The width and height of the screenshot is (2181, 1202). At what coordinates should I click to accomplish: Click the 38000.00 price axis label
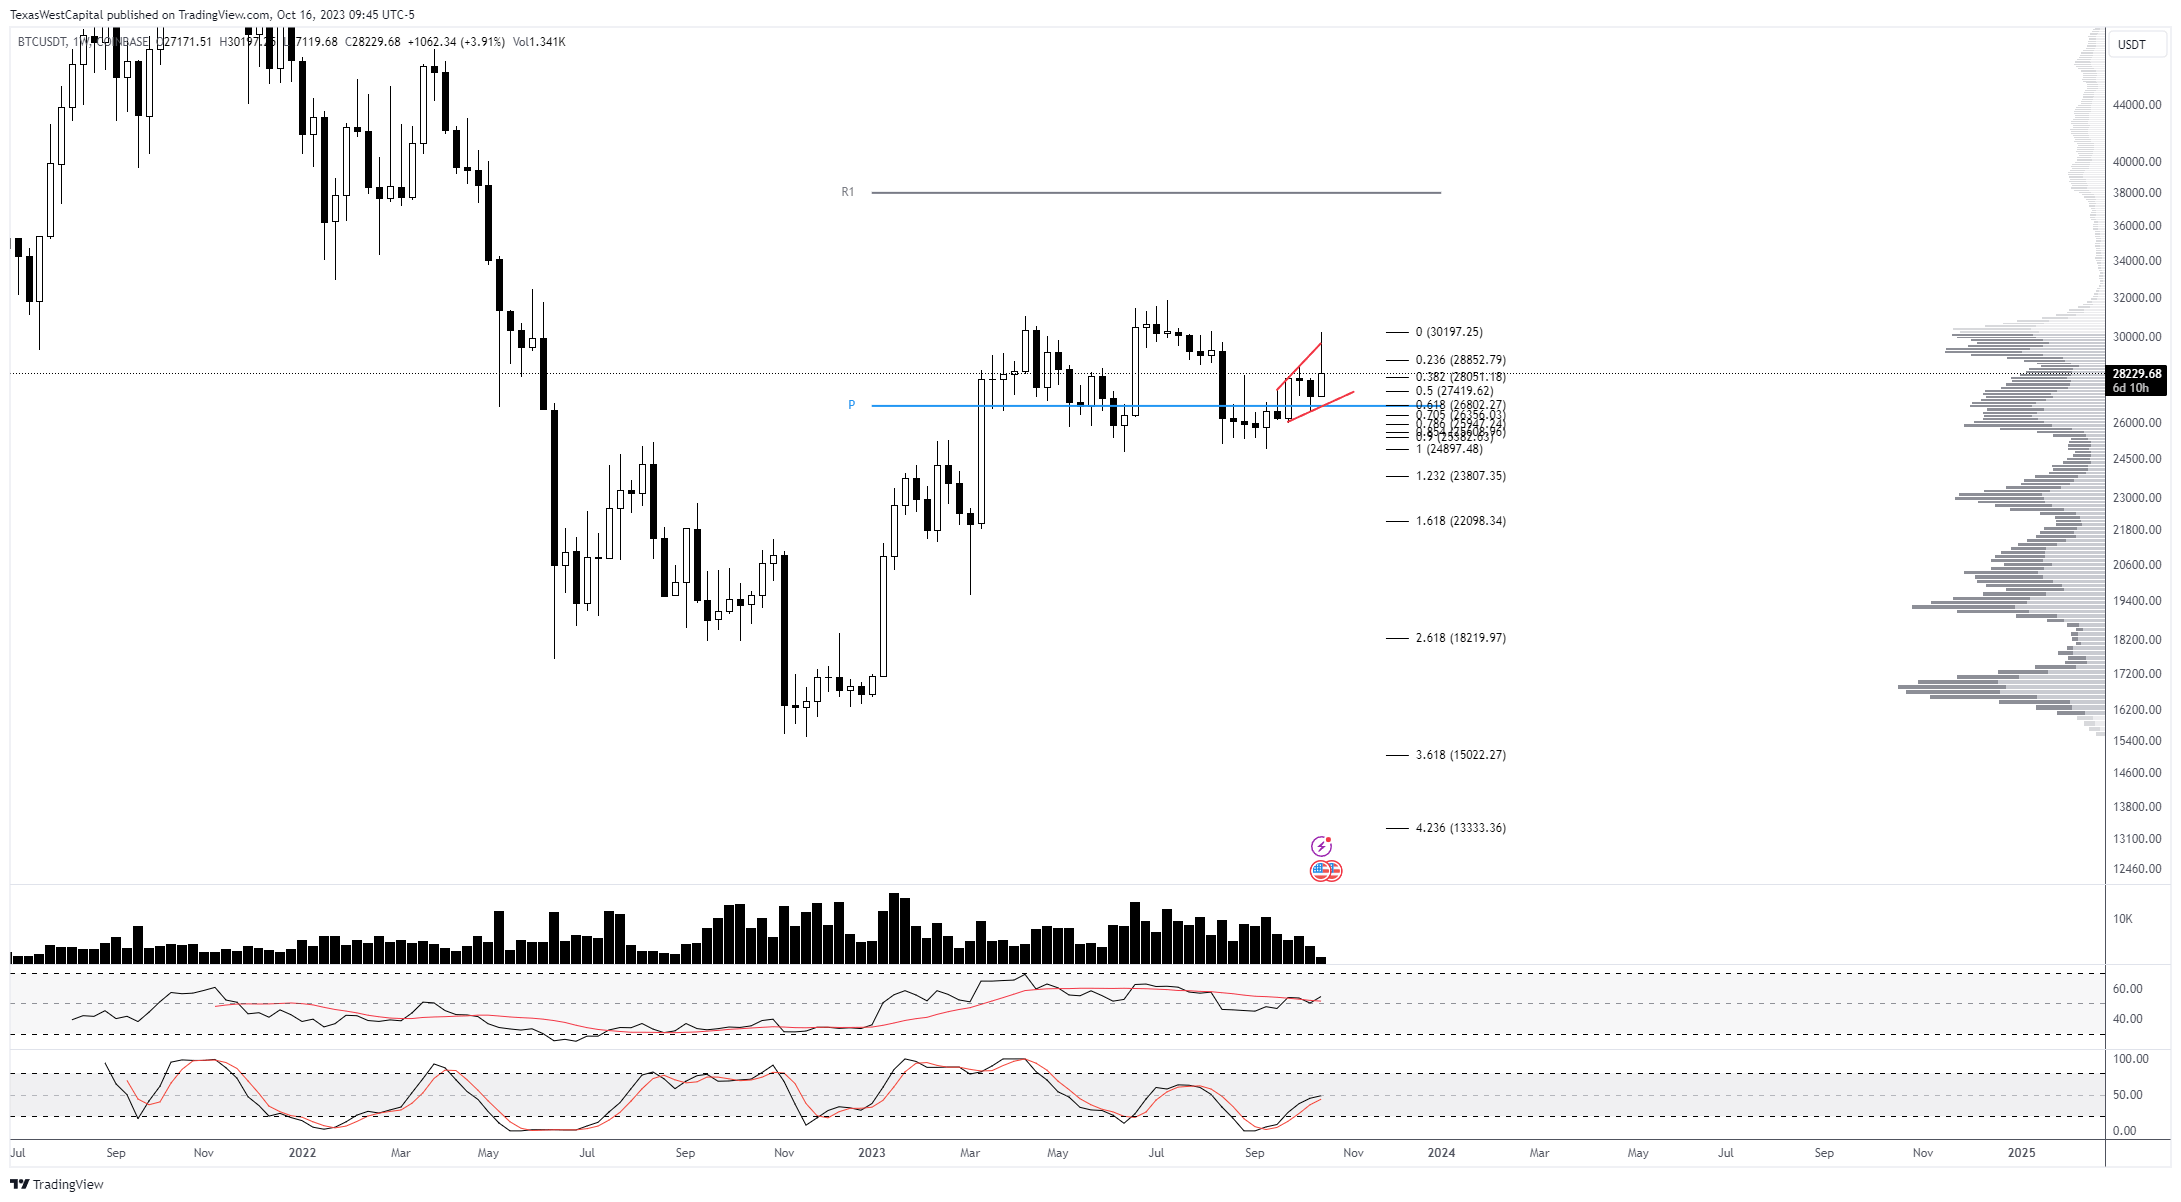(2136, 193)
